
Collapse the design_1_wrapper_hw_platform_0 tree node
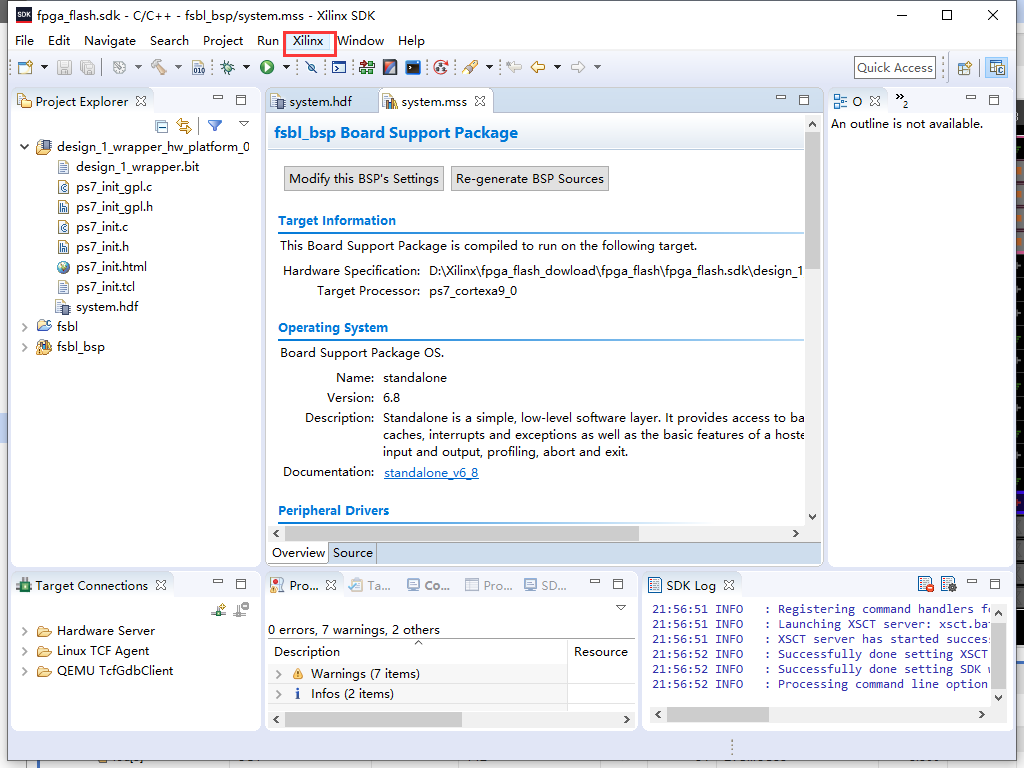(x=25, y=147)
